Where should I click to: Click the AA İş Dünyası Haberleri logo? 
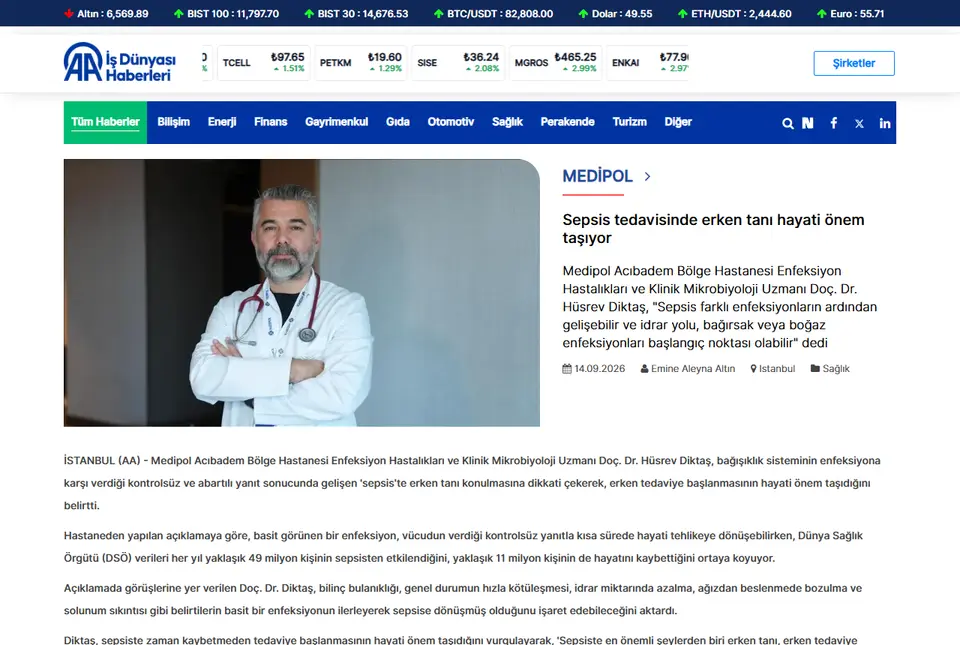tap(120, 62)
